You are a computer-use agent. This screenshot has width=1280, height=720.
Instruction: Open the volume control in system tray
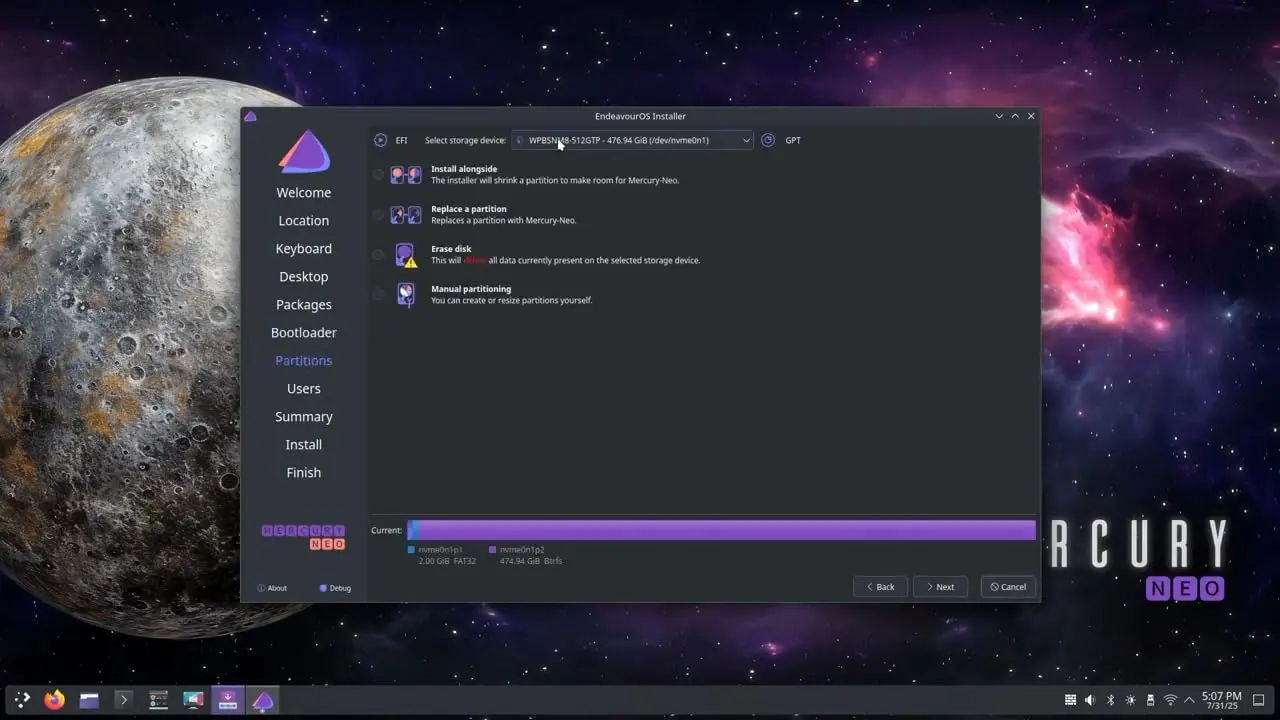(x=1090, y=700)
